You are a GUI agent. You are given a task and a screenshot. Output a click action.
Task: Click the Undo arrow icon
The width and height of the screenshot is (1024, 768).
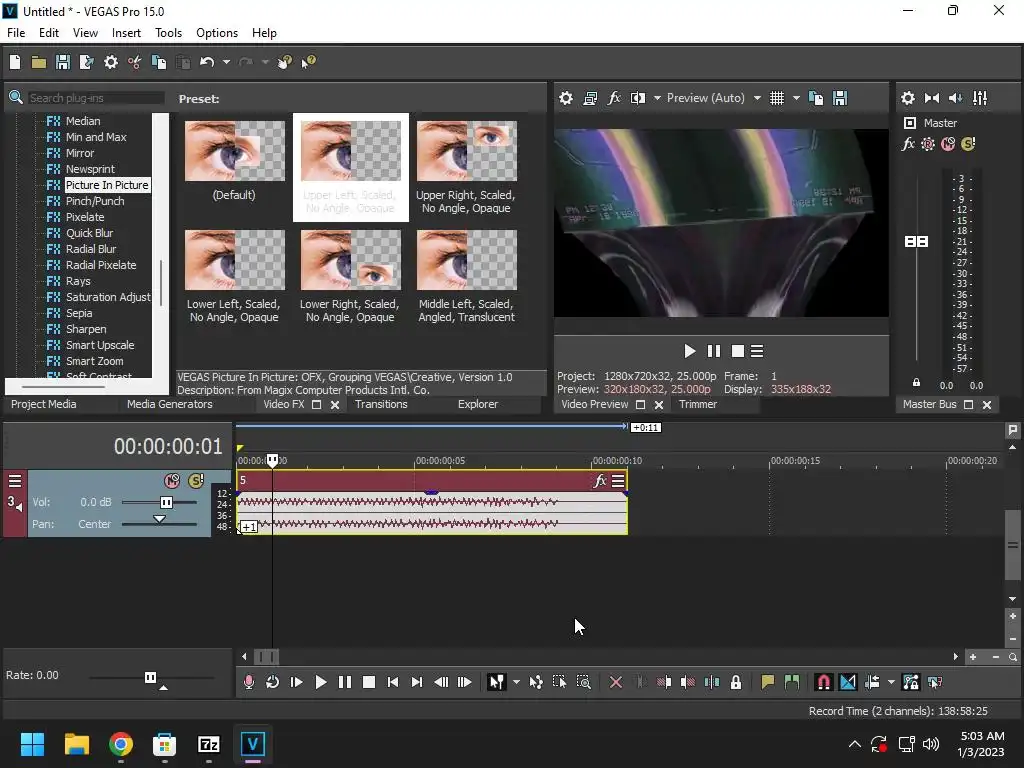tap(207, 62)
